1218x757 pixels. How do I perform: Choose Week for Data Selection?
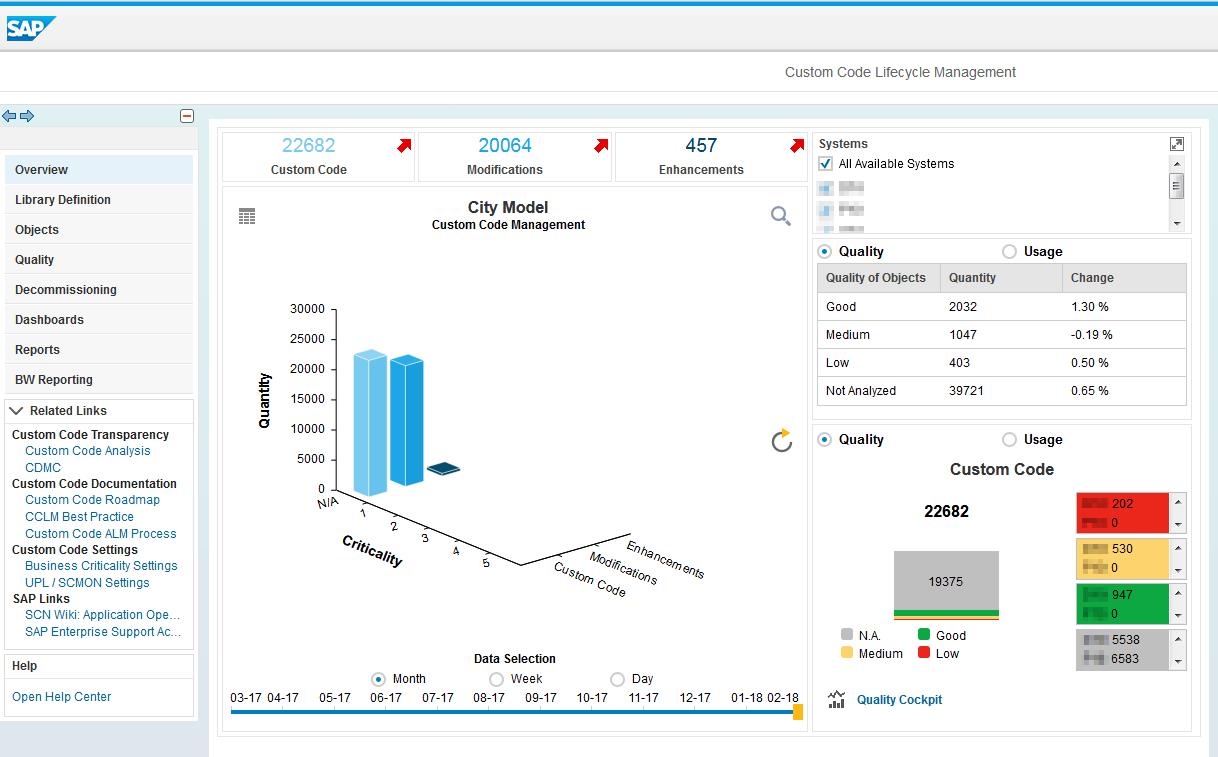pyautogui.click(x=496, y=679)
